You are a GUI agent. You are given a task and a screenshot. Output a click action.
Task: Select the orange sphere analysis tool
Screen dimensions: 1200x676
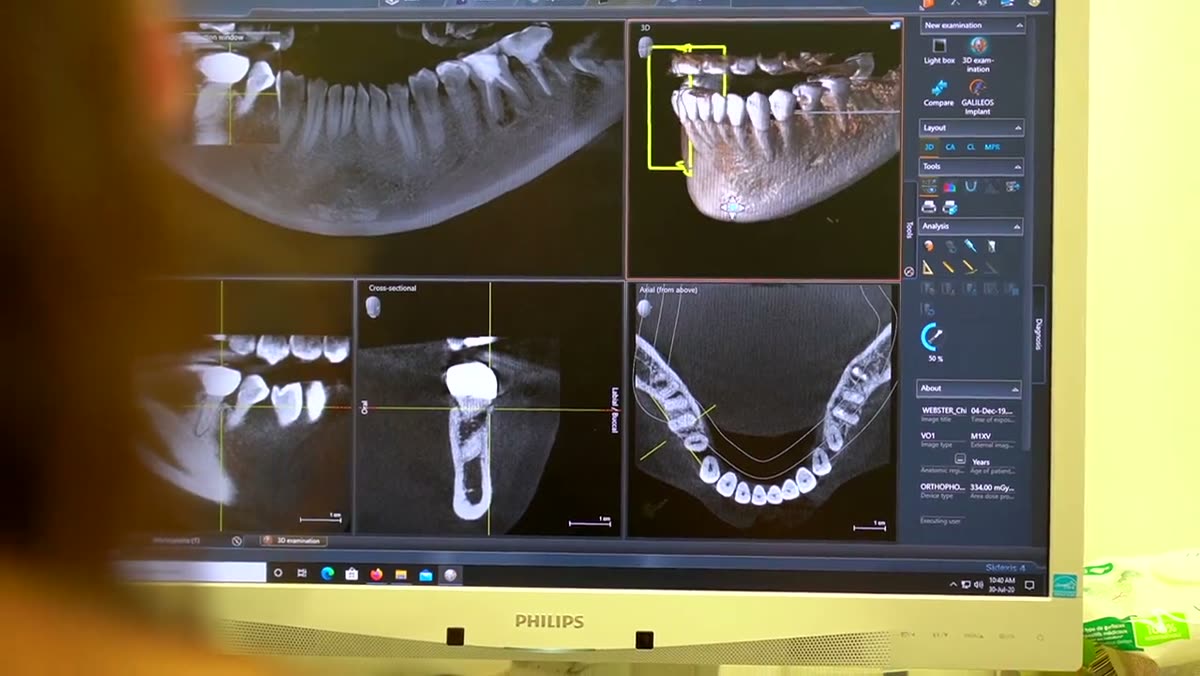(929, 245)
